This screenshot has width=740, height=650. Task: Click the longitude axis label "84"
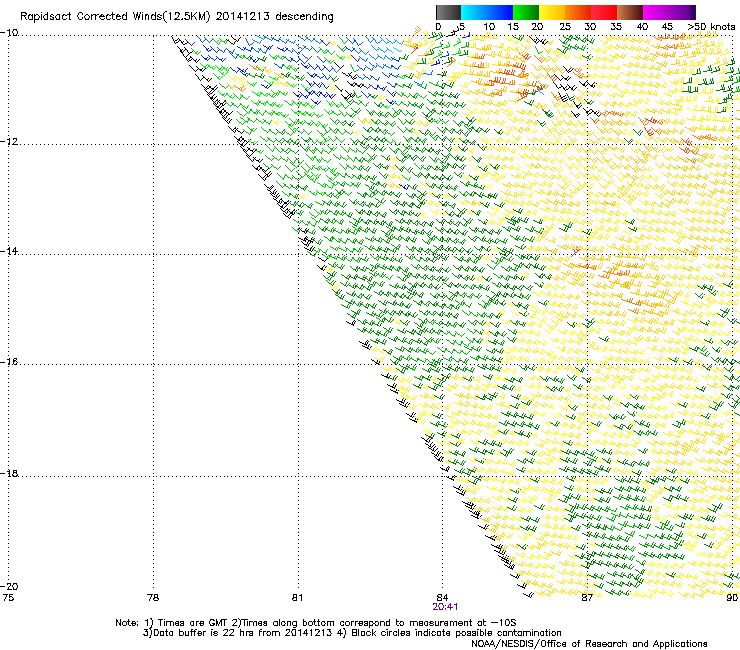[442, 598]
